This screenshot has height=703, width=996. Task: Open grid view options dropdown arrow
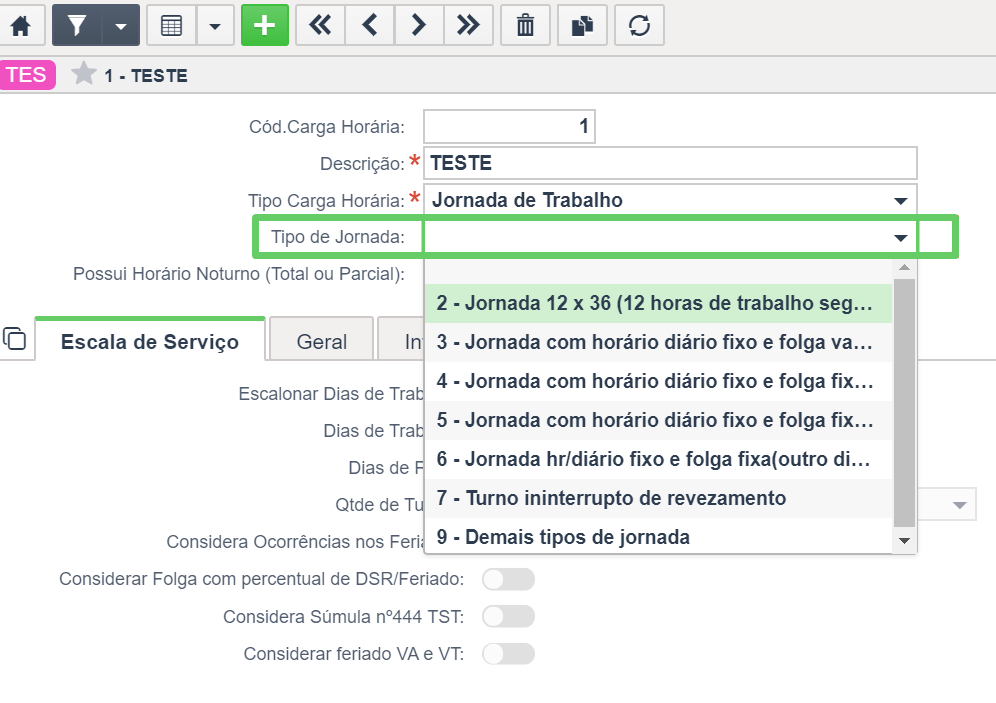(214, 26)
